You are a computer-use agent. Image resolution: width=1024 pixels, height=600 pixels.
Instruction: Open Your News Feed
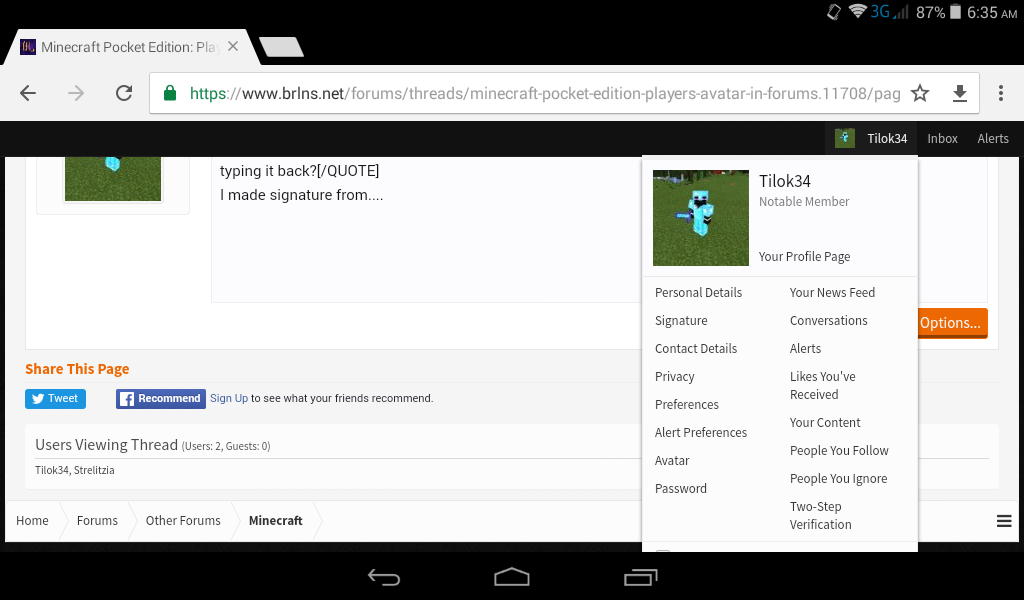point(832,292)
